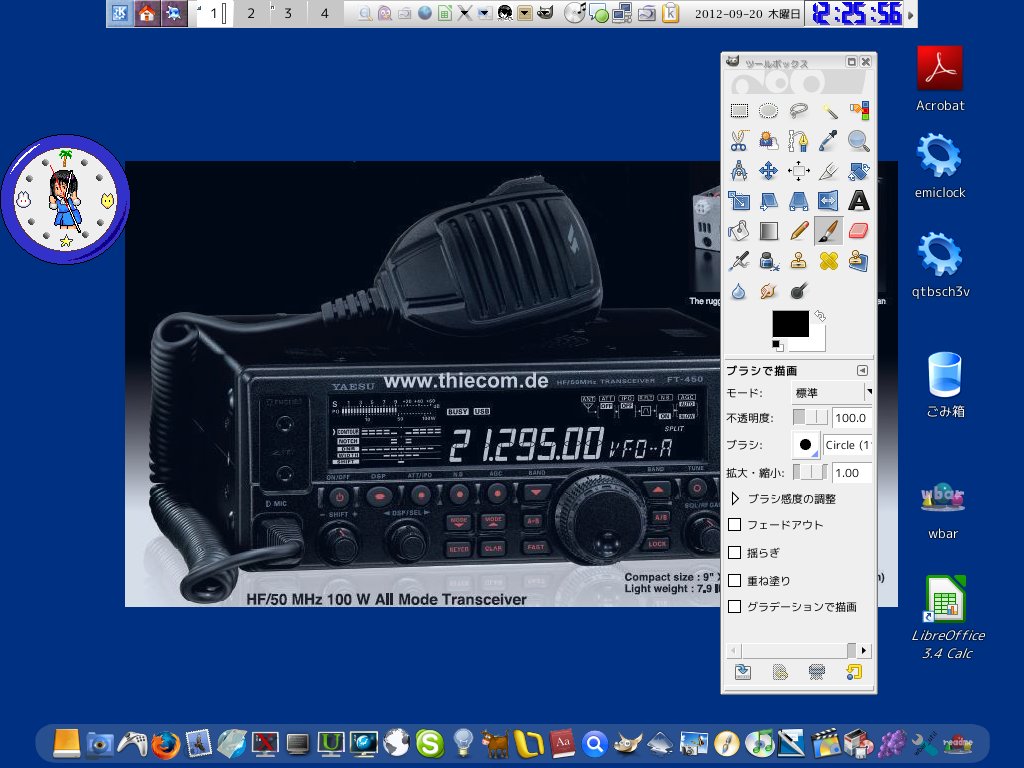
Task: Select the Paintbrush tool
Action: pos(828,230)
